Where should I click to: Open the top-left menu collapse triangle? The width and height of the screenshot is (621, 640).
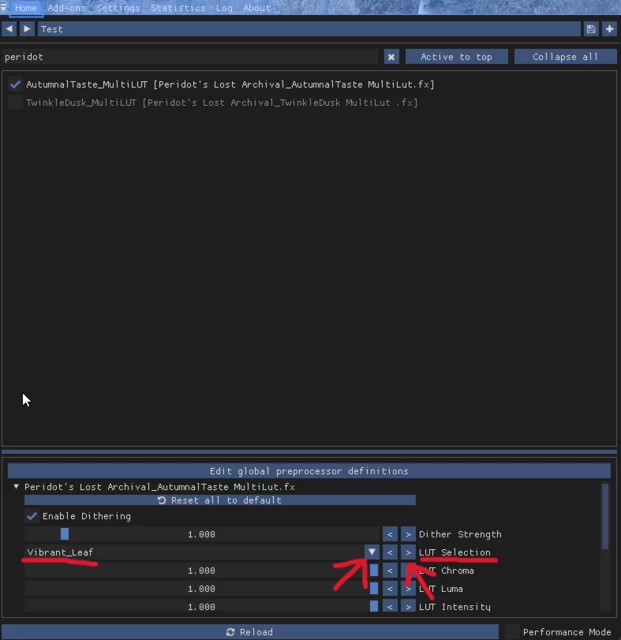point(4,7)
